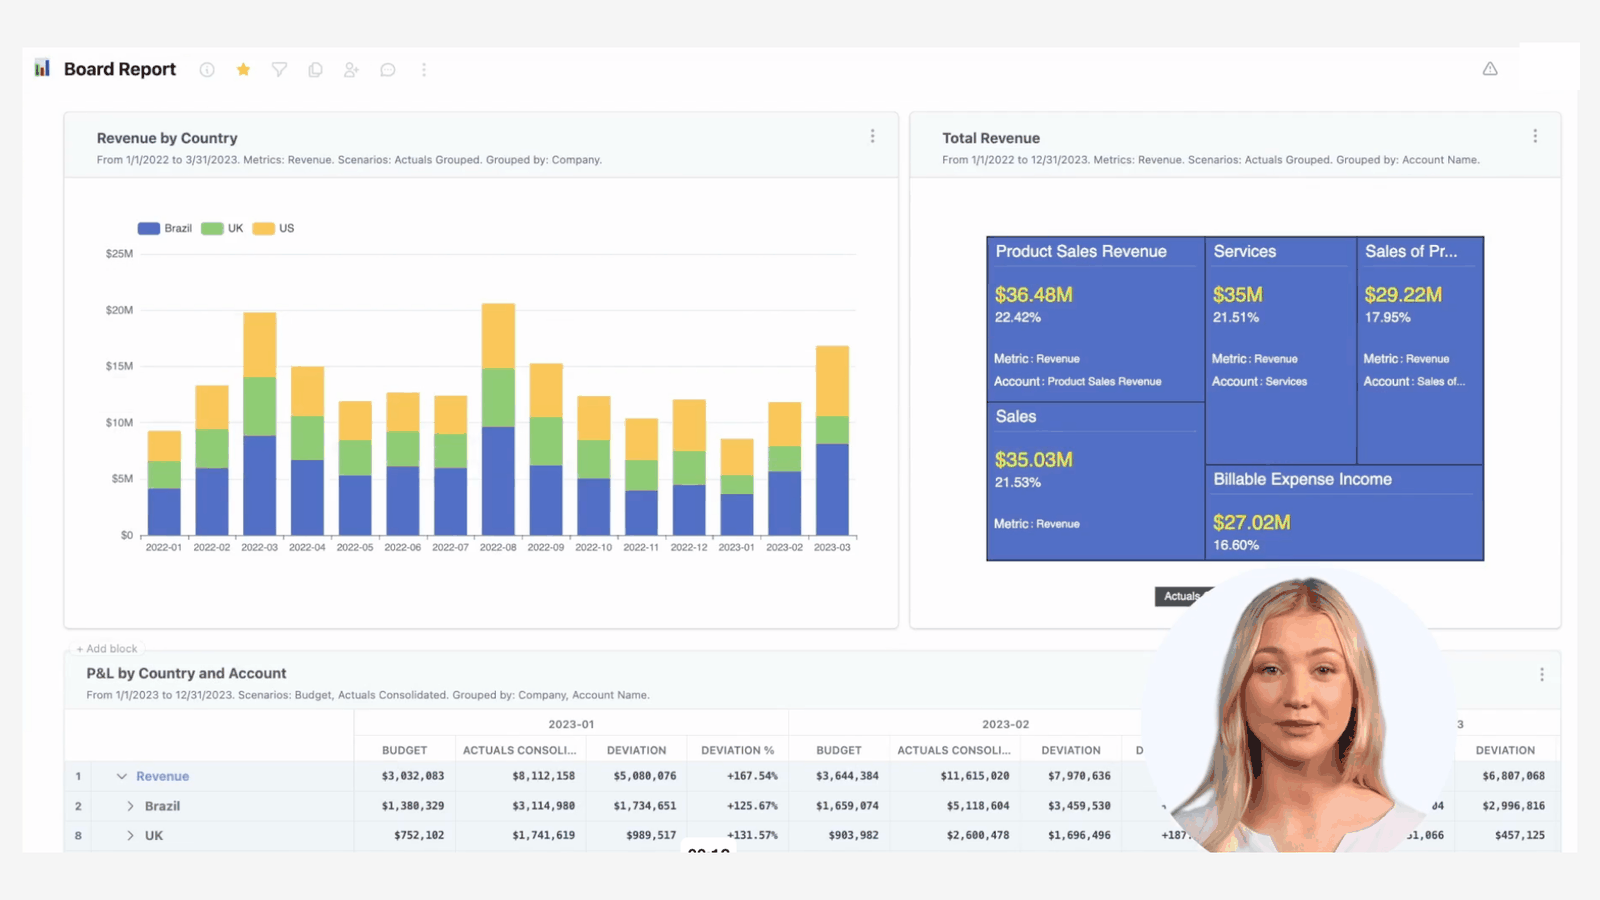Viewport: 1600px width, 900px height.
Task: Toggle Brazil series in chart legend
Action: click(x=165, y=228)
